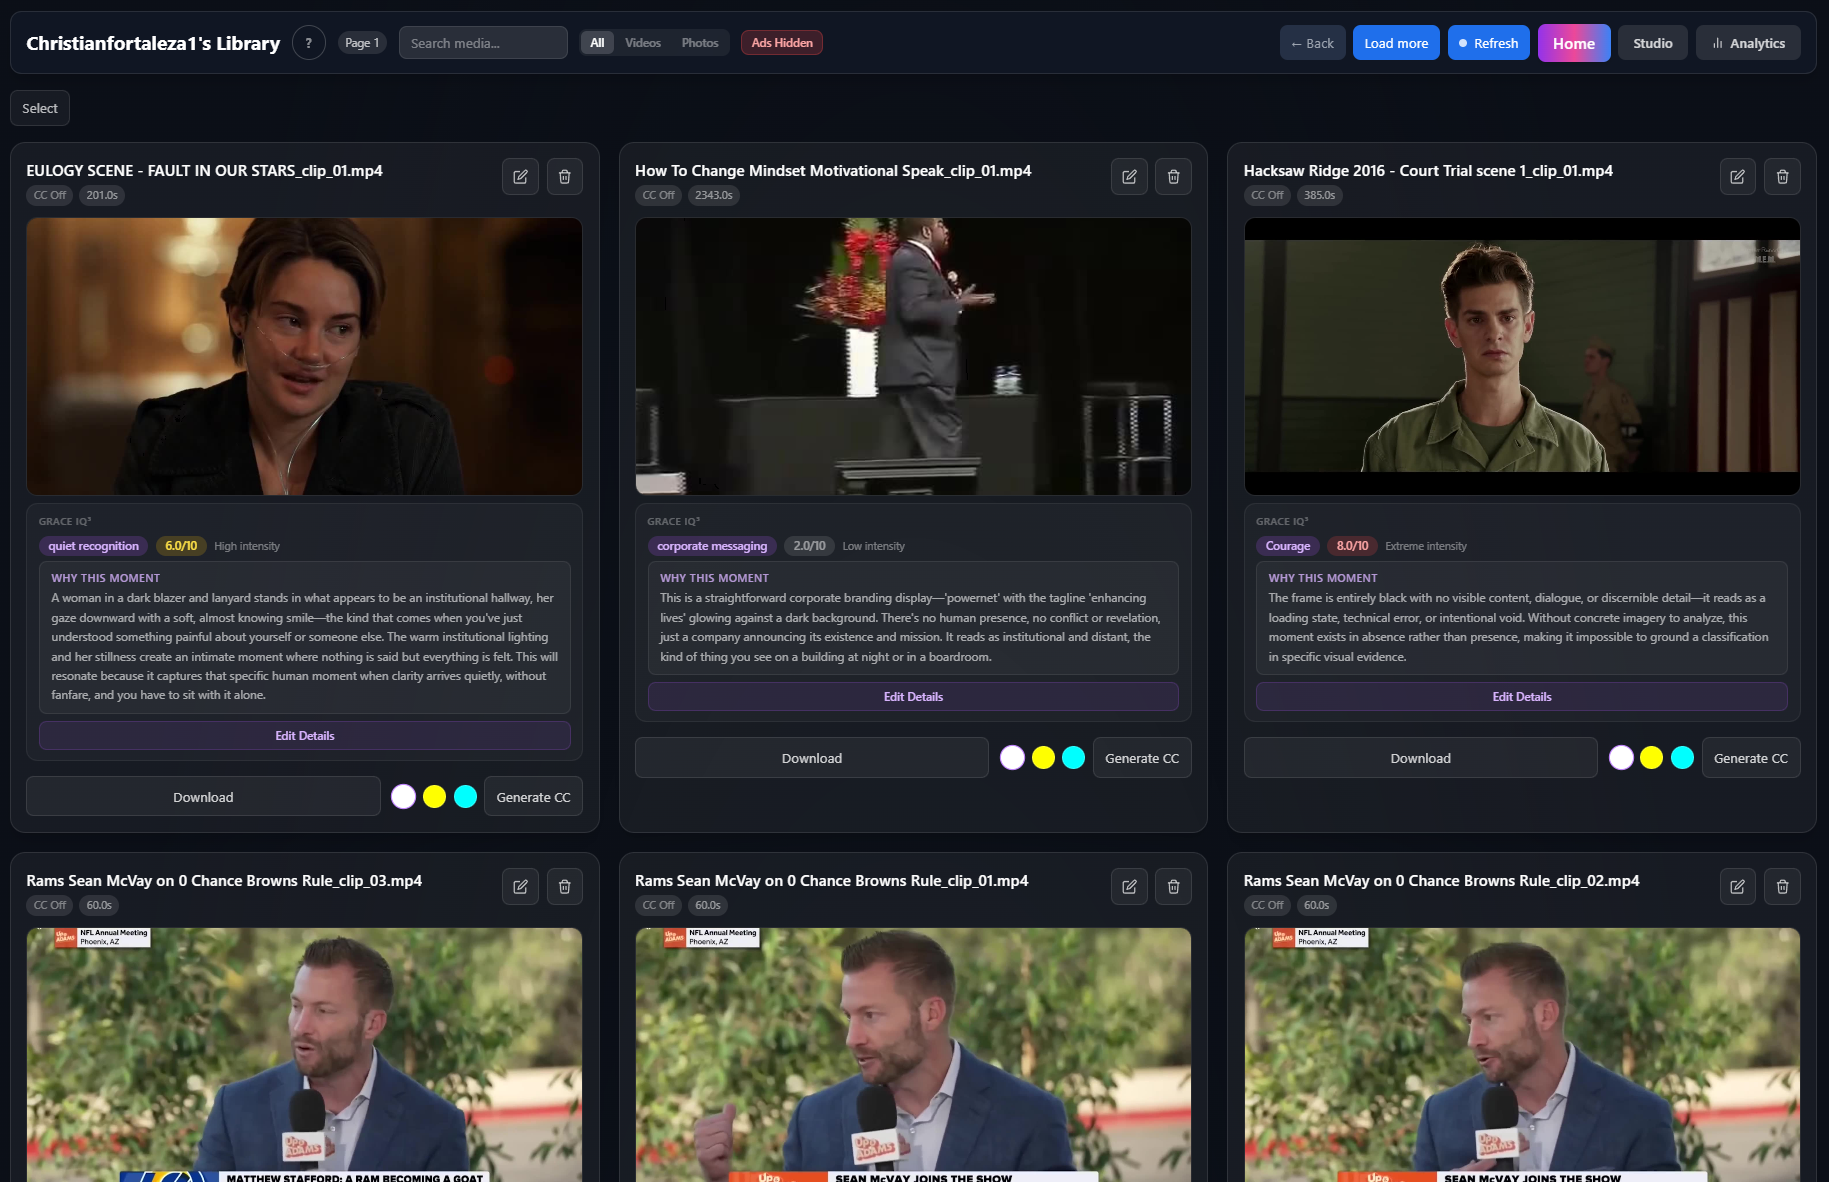Open the EULOGY SCENE video thumbnail

tap(304, 356)
